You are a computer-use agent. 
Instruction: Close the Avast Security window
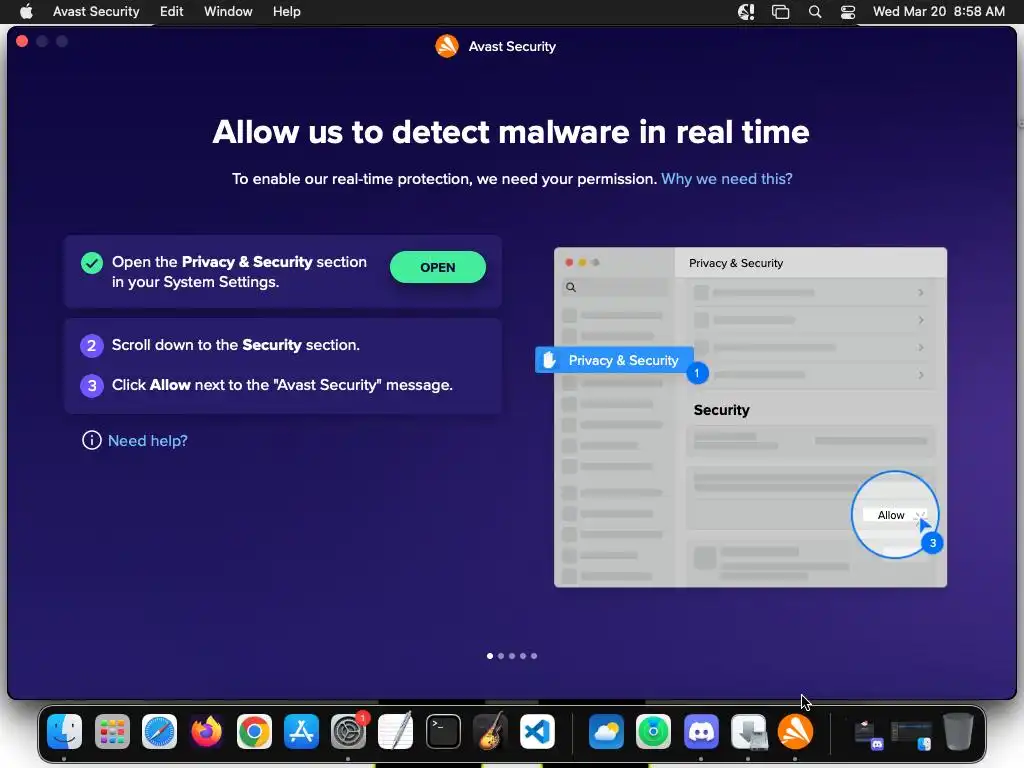22,41
